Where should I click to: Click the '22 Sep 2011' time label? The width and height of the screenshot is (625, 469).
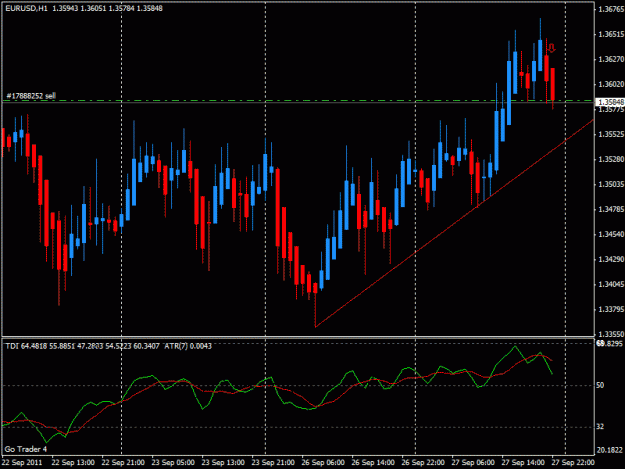(x=22, y=463)
